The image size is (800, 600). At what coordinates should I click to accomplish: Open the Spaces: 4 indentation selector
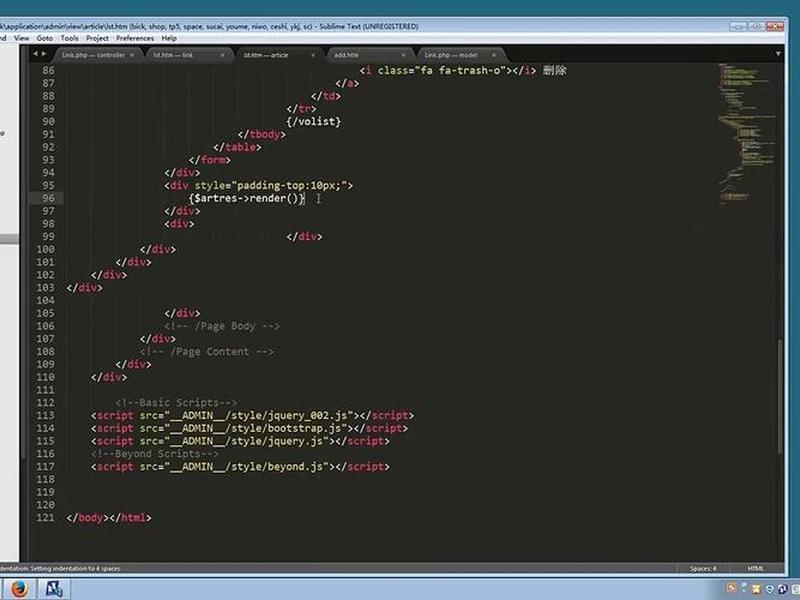703,568
